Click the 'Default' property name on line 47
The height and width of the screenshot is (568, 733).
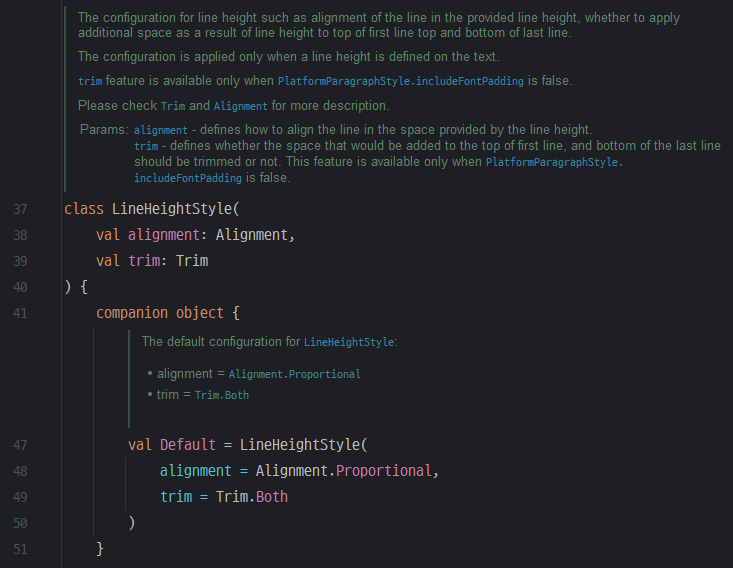[188, 445]
